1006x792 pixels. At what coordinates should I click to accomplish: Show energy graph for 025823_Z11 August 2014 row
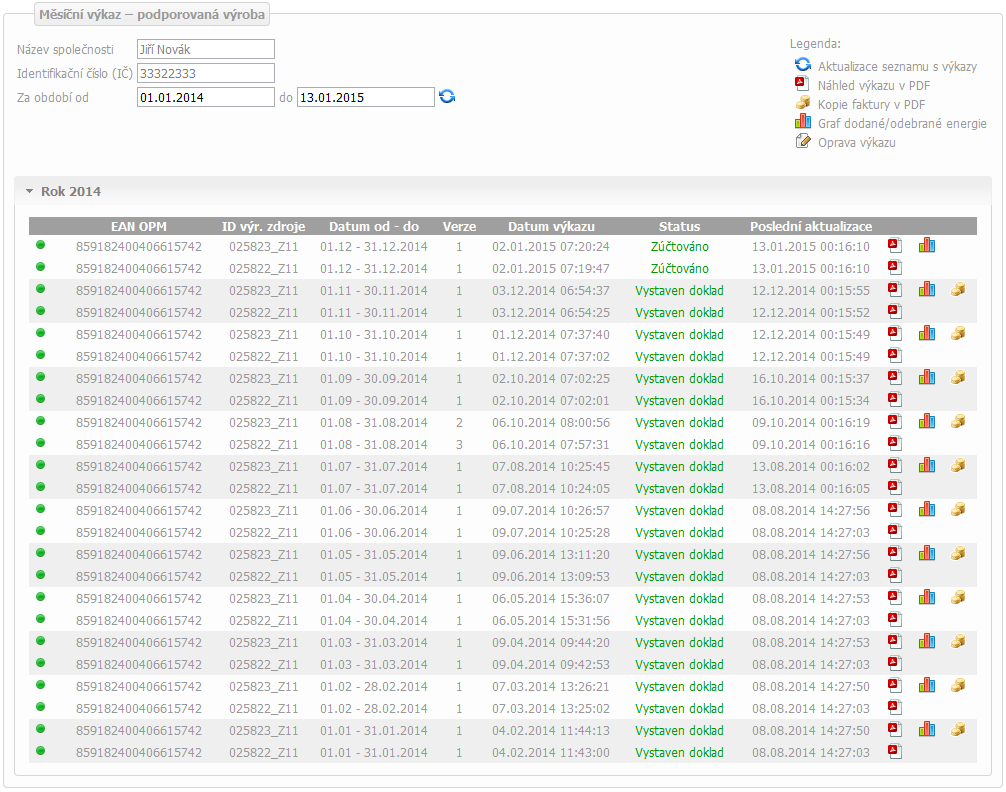pos(927,421)
